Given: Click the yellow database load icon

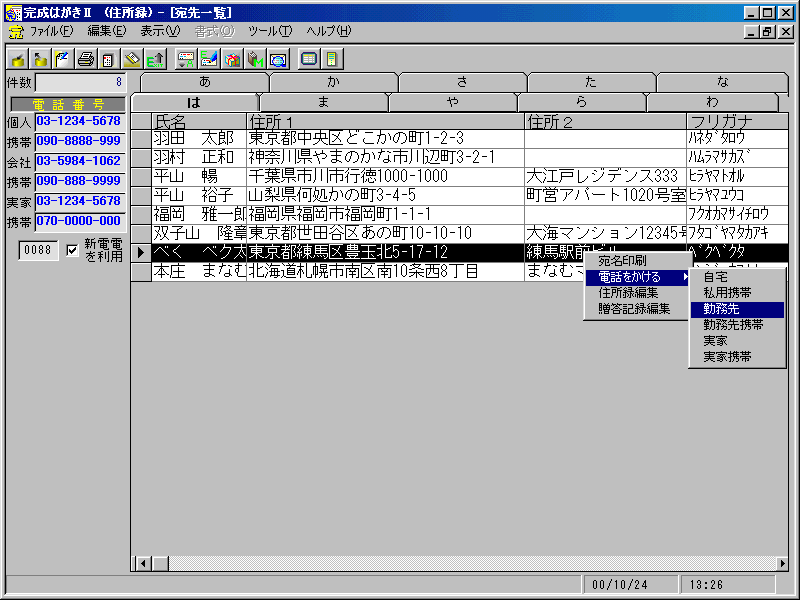Looking at the screenshot, I should coord(40,59).
